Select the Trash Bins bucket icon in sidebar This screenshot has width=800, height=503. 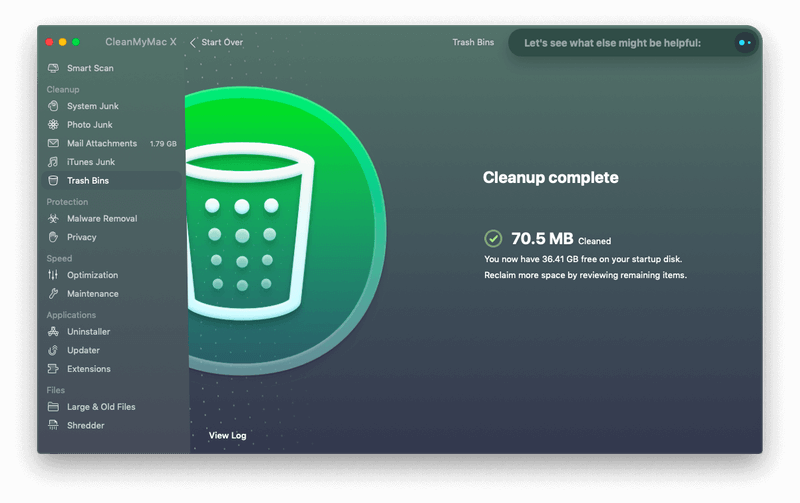coord(53,181)
